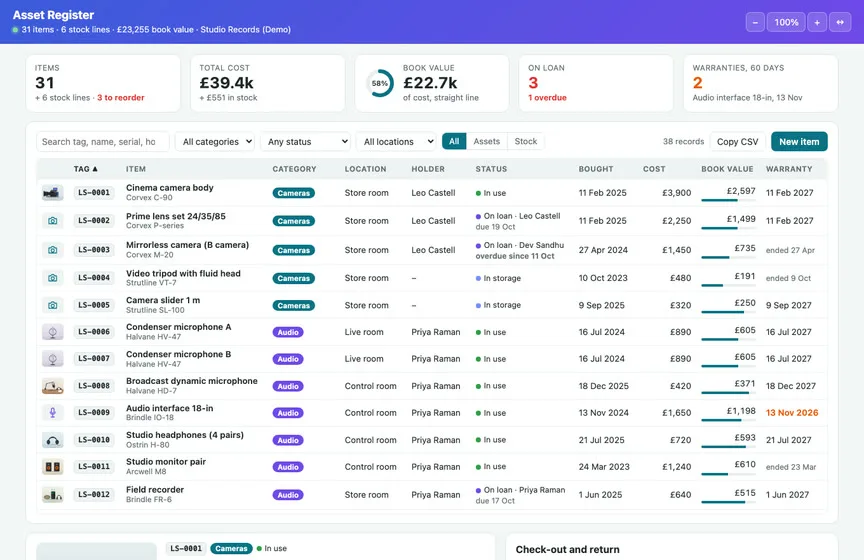The height and width of the screenshot is (560, 864).
Task: Click the camera icon for LS-0004
Action: (52, 278)
